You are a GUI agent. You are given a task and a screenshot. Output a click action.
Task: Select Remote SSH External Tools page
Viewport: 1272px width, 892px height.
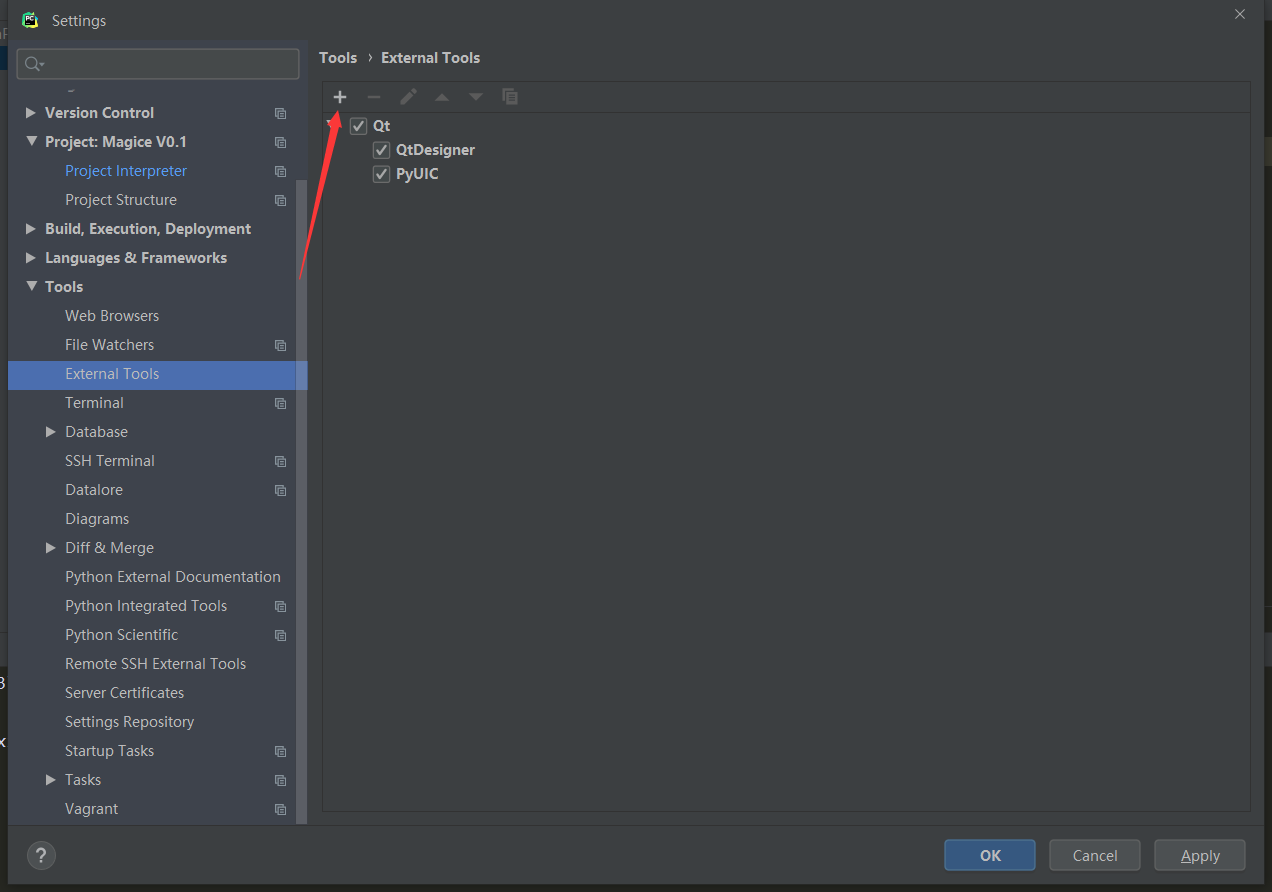[155, 664]
